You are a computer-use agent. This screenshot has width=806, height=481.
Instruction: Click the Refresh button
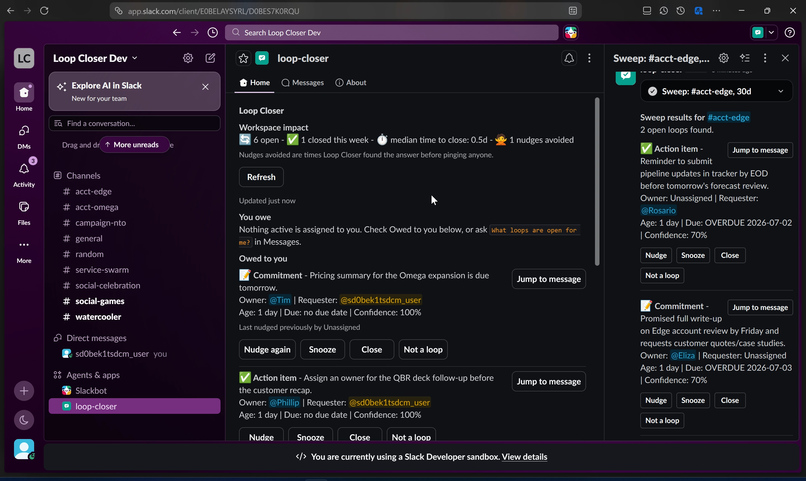click(x=261, y=177)
